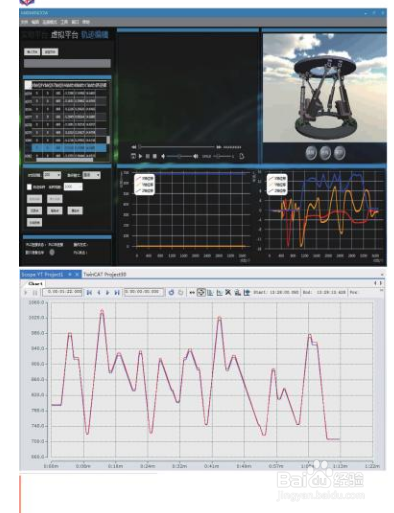Step forward with the blue right arrow

click(x=107, y=292)
